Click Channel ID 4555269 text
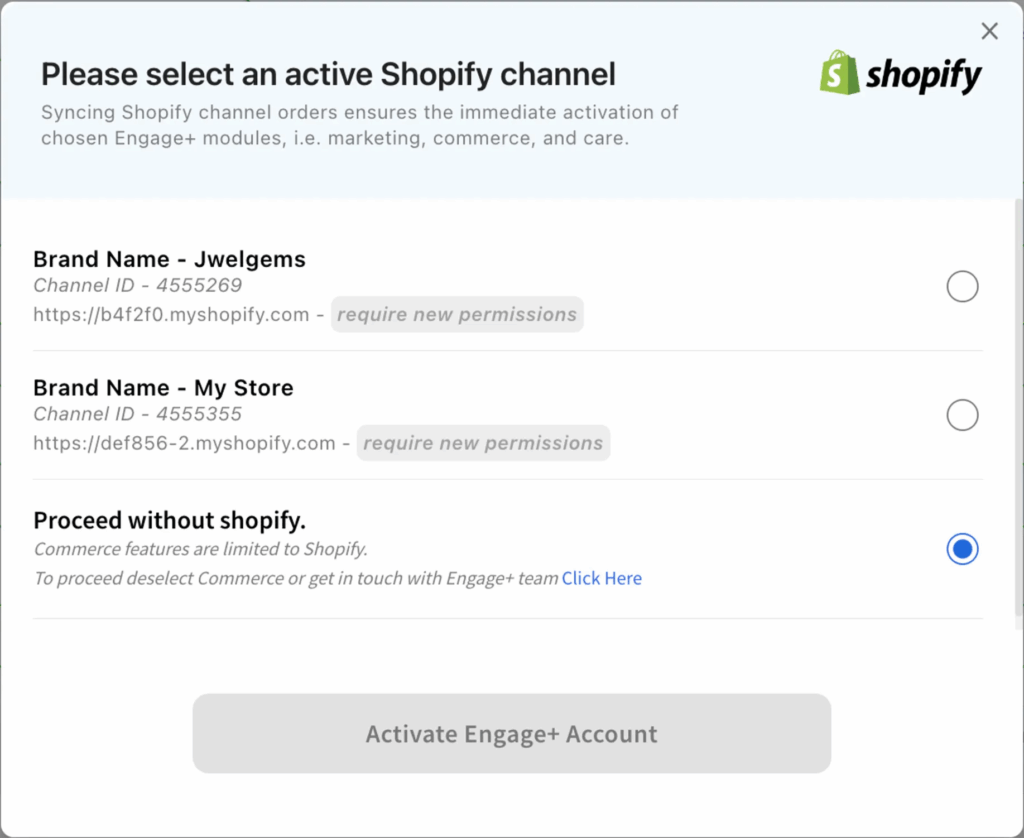This screenshot has height=838, width=1024. 137,286
